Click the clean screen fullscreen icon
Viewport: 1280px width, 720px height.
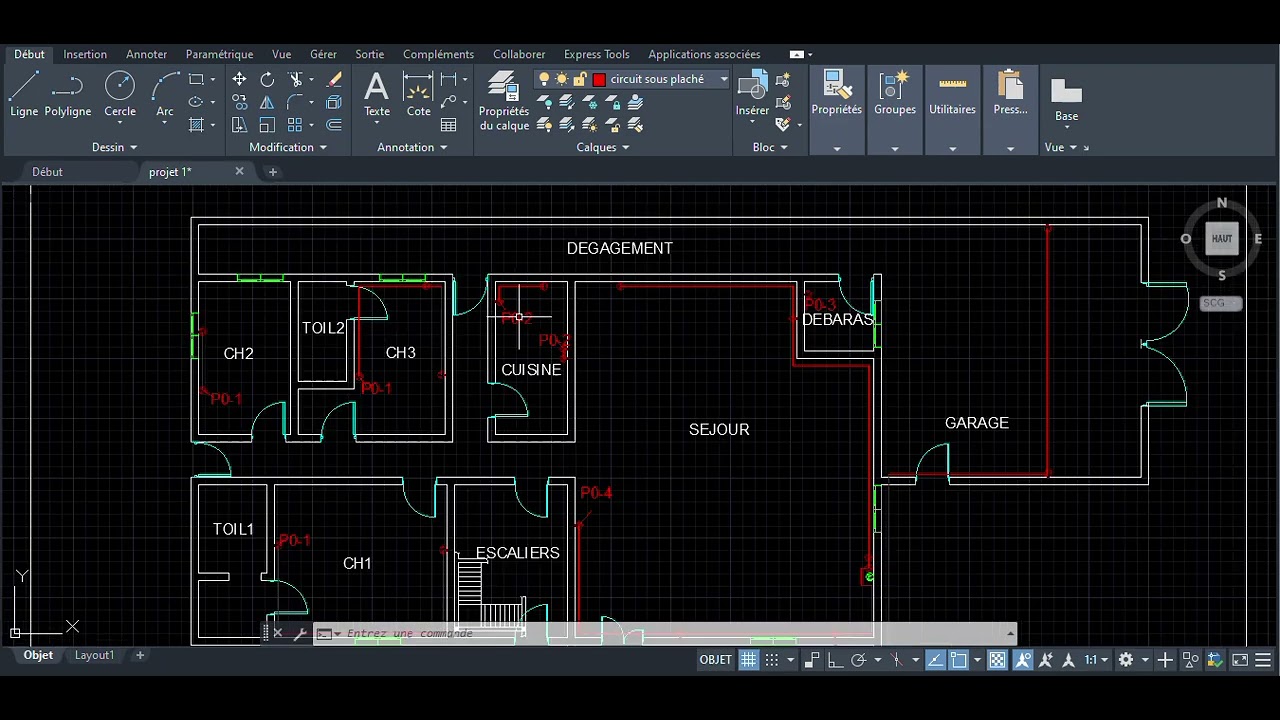1240,660
